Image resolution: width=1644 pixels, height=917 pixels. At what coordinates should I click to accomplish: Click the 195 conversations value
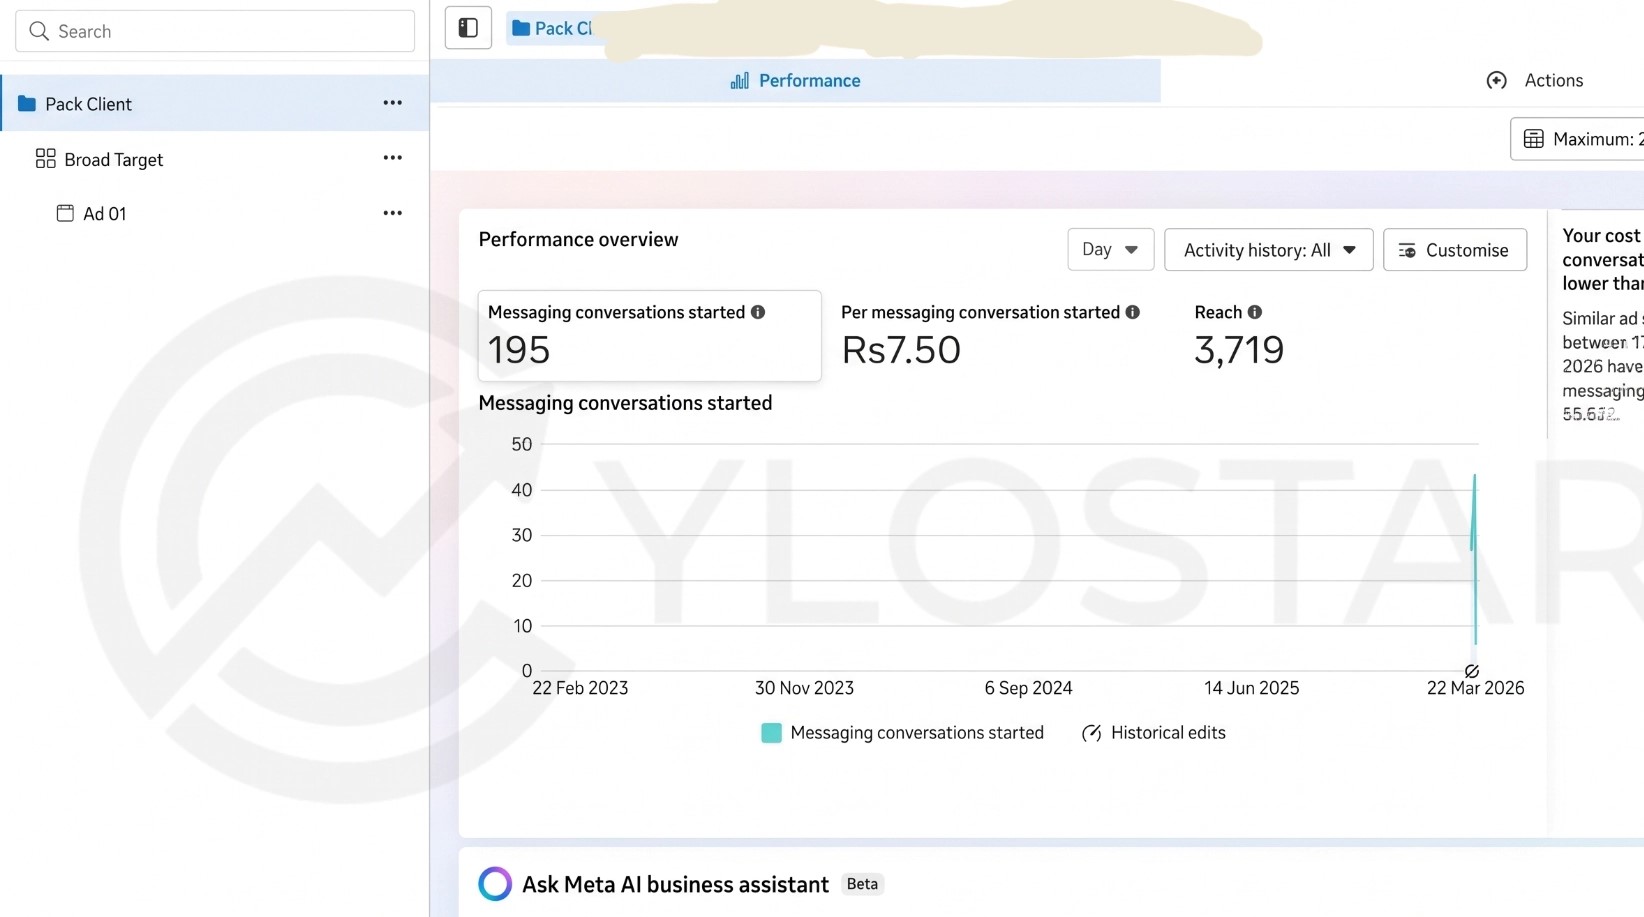(x=519, y=350)
